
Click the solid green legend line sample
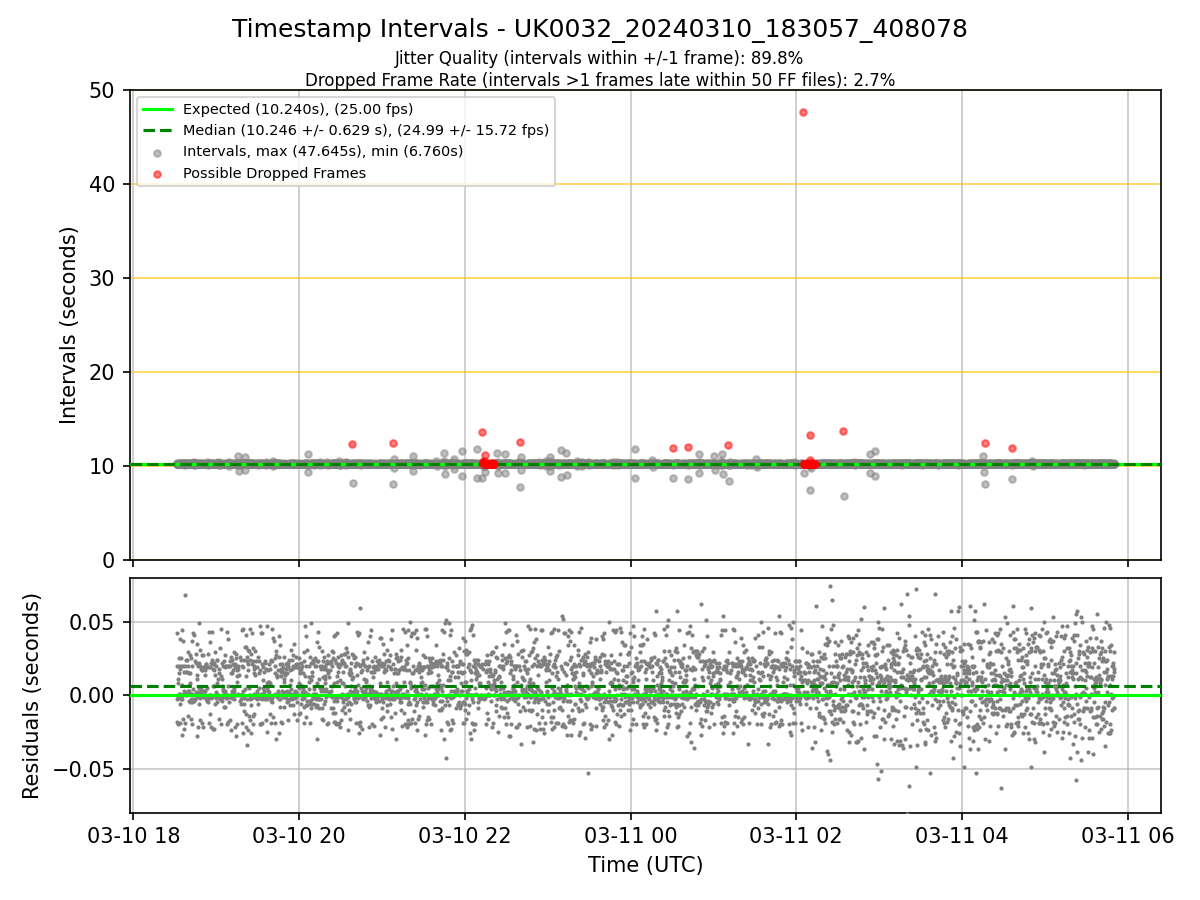159,109
